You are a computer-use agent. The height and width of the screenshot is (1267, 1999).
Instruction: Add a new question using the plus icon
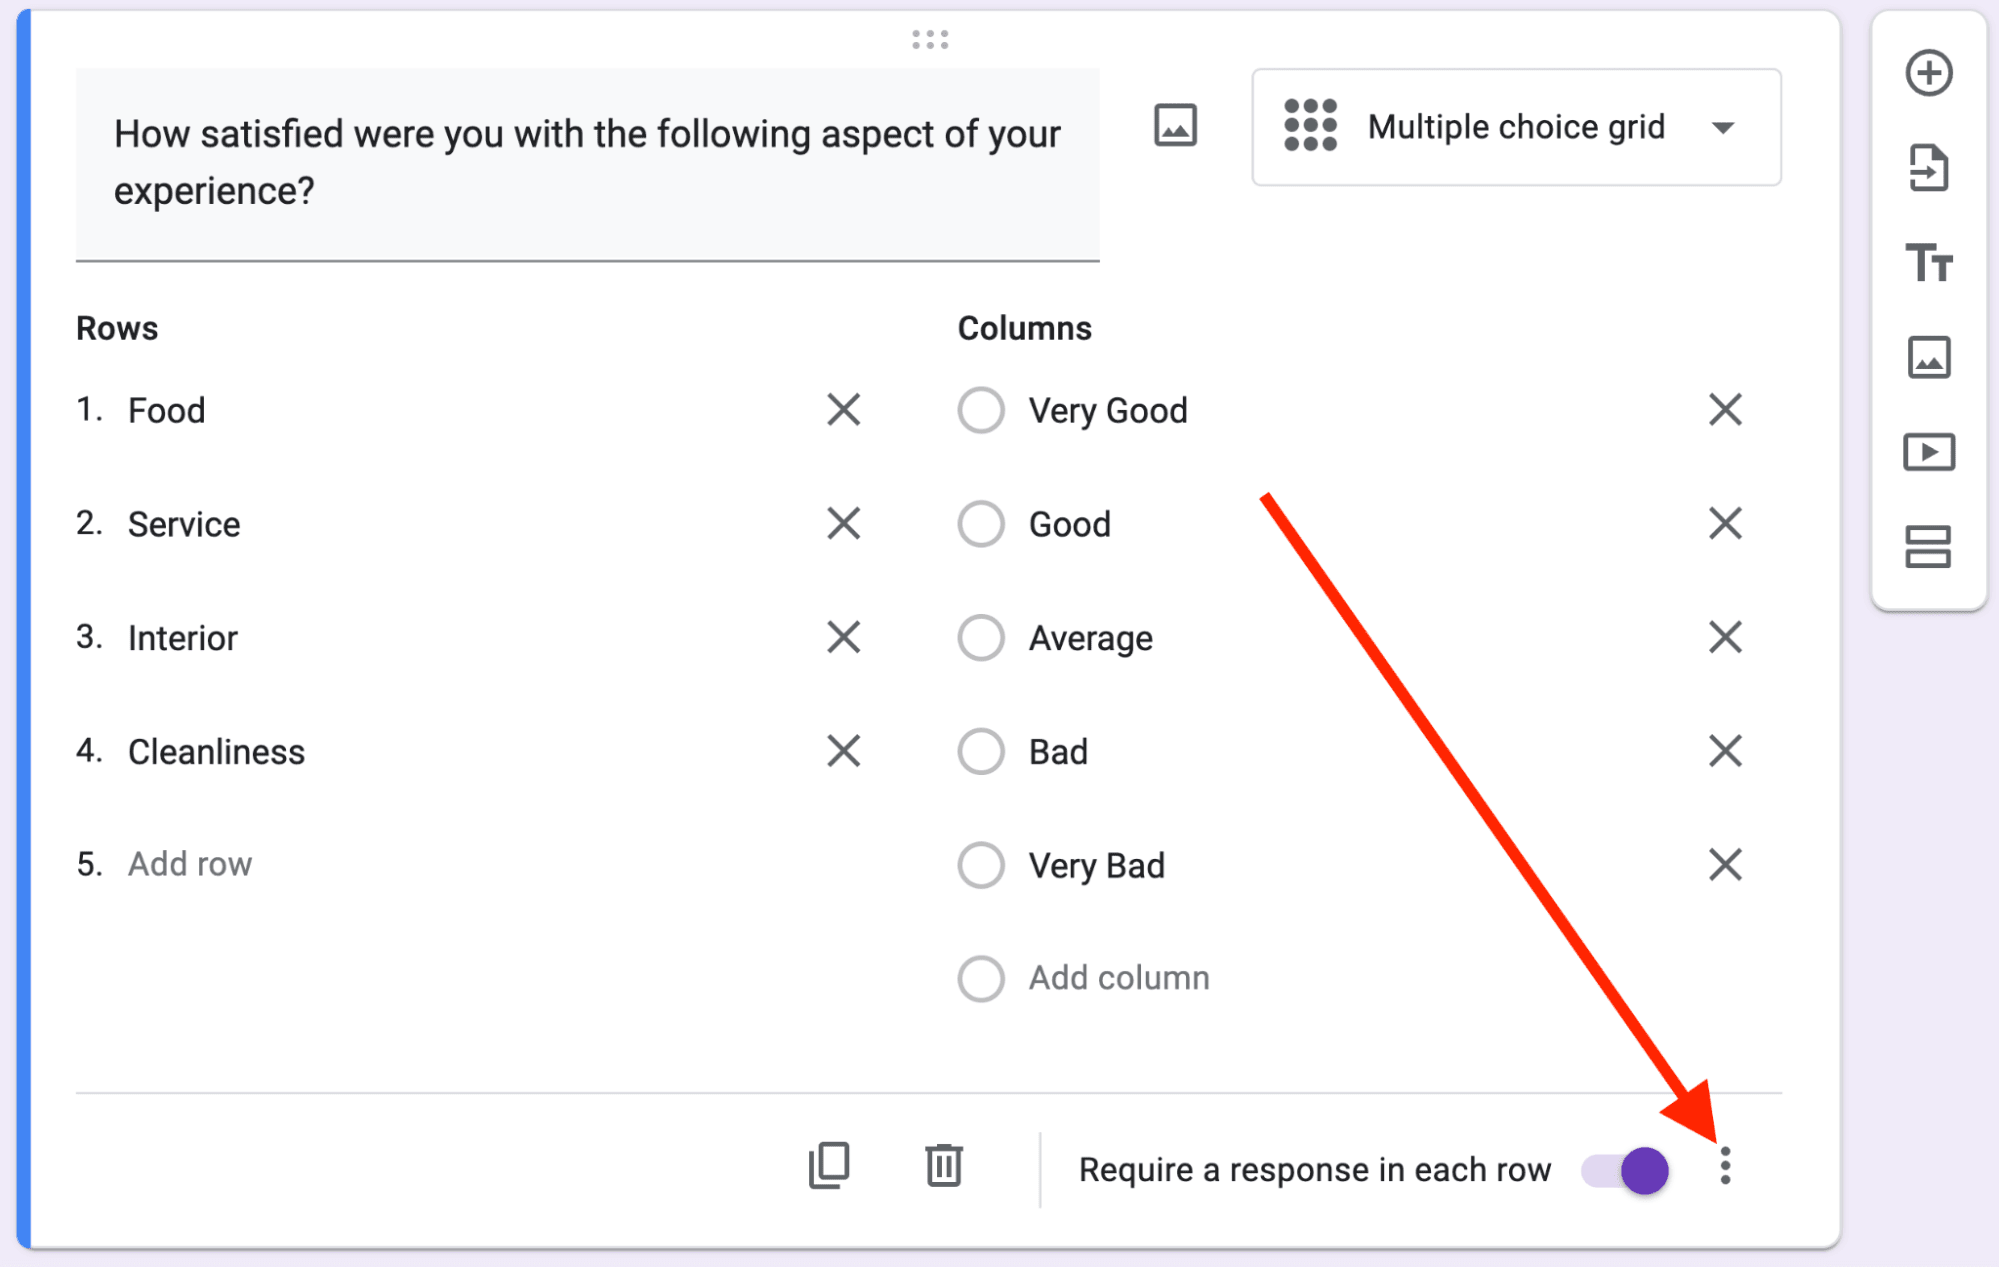[x=1928, y=73]
